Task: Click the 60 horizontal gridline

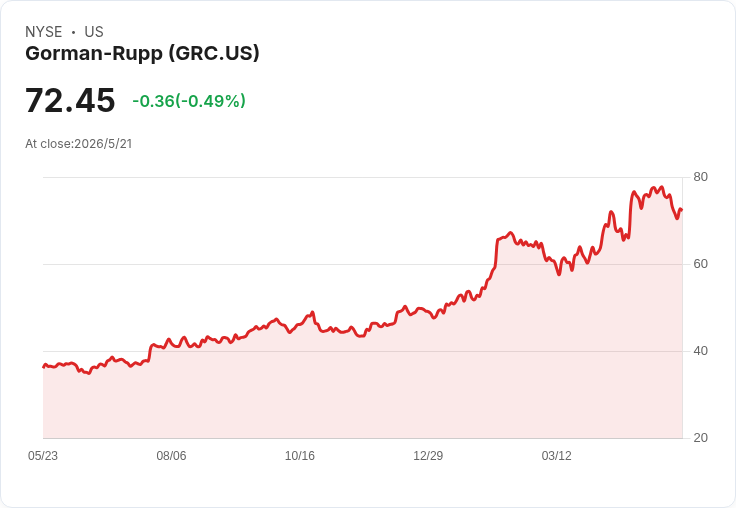Action: point(362,264)
